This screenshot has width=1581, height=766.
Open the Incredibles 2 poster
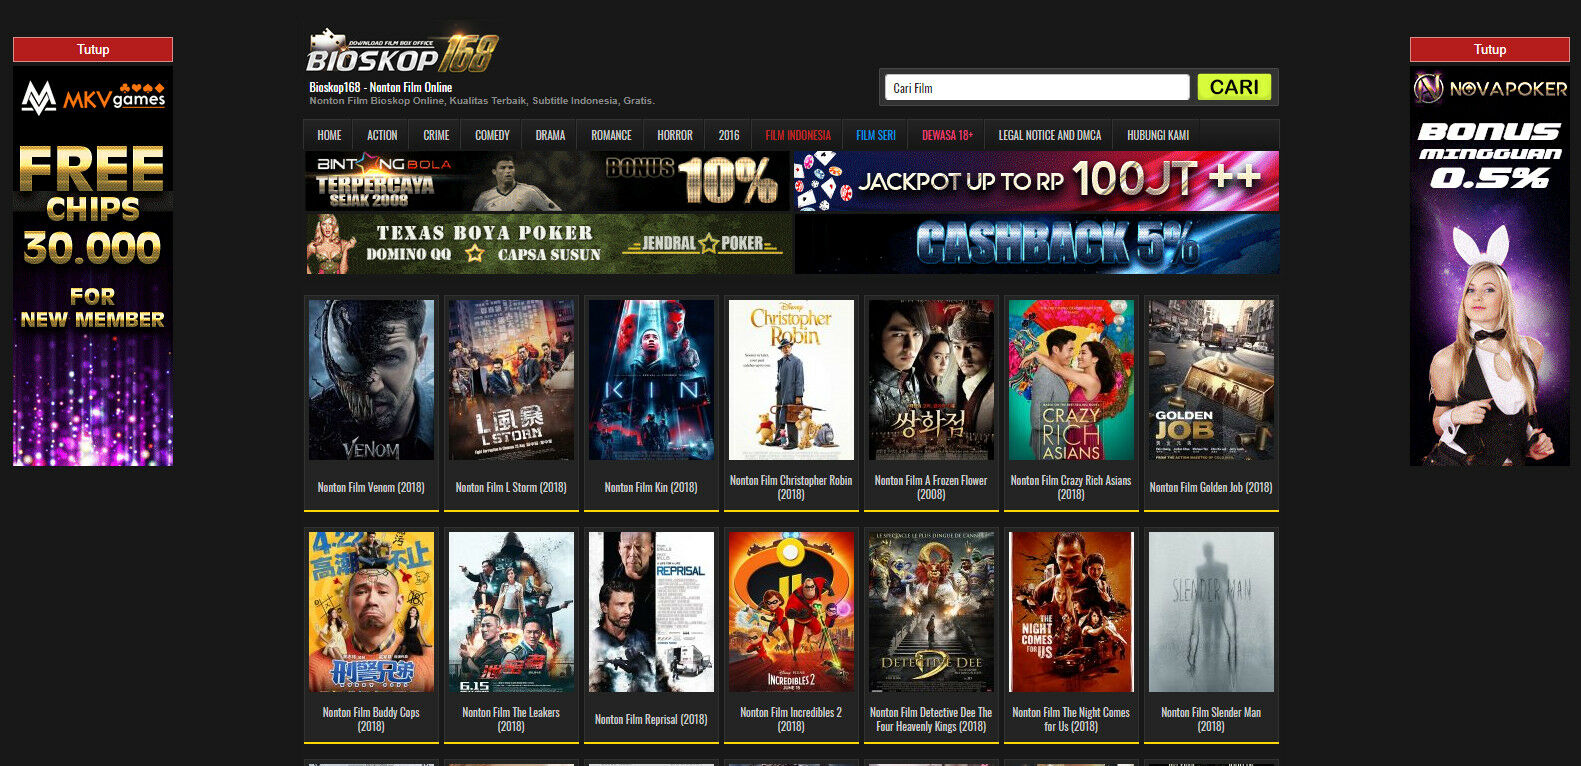point(791,612)
